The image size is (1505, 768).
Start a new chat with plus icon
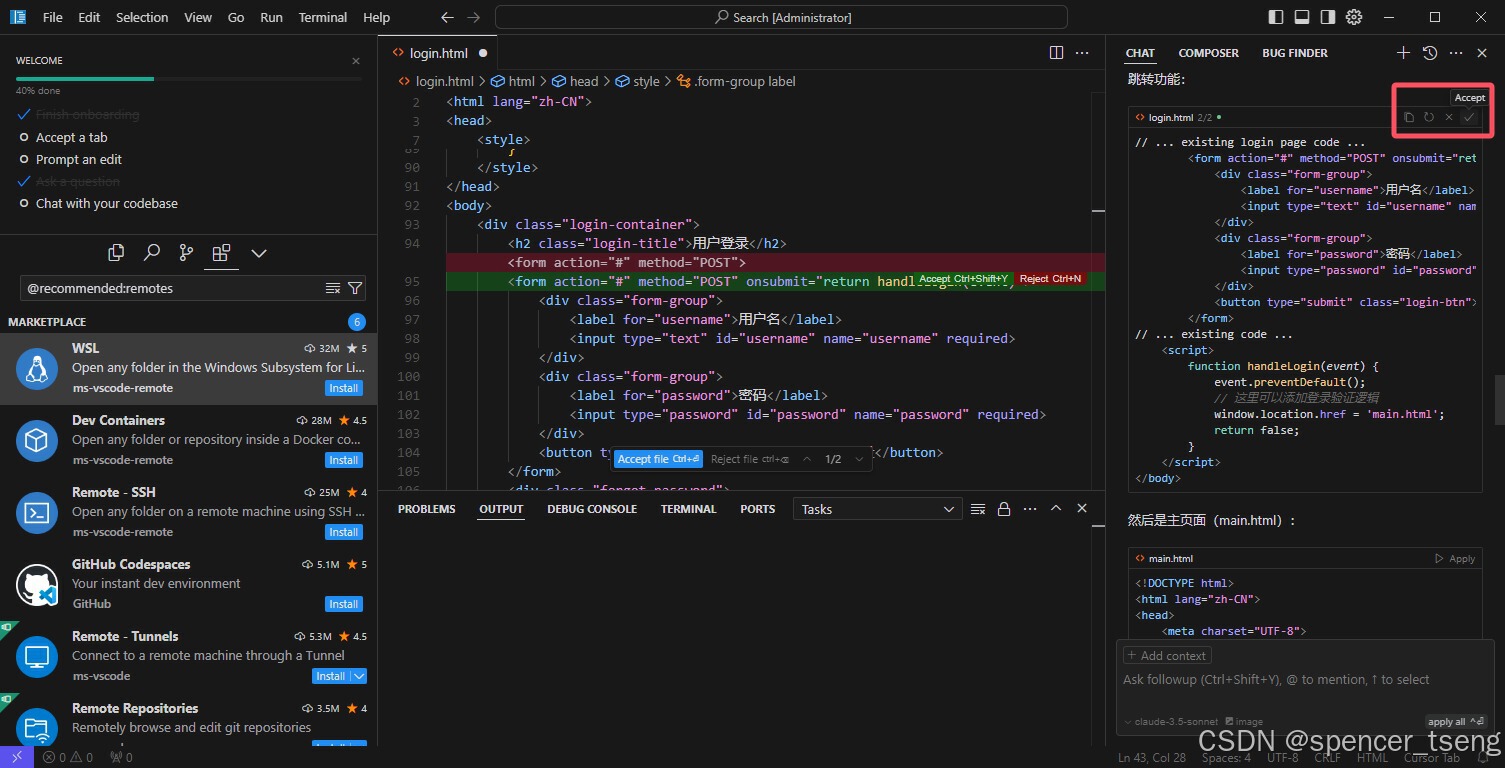(1403, 53)
